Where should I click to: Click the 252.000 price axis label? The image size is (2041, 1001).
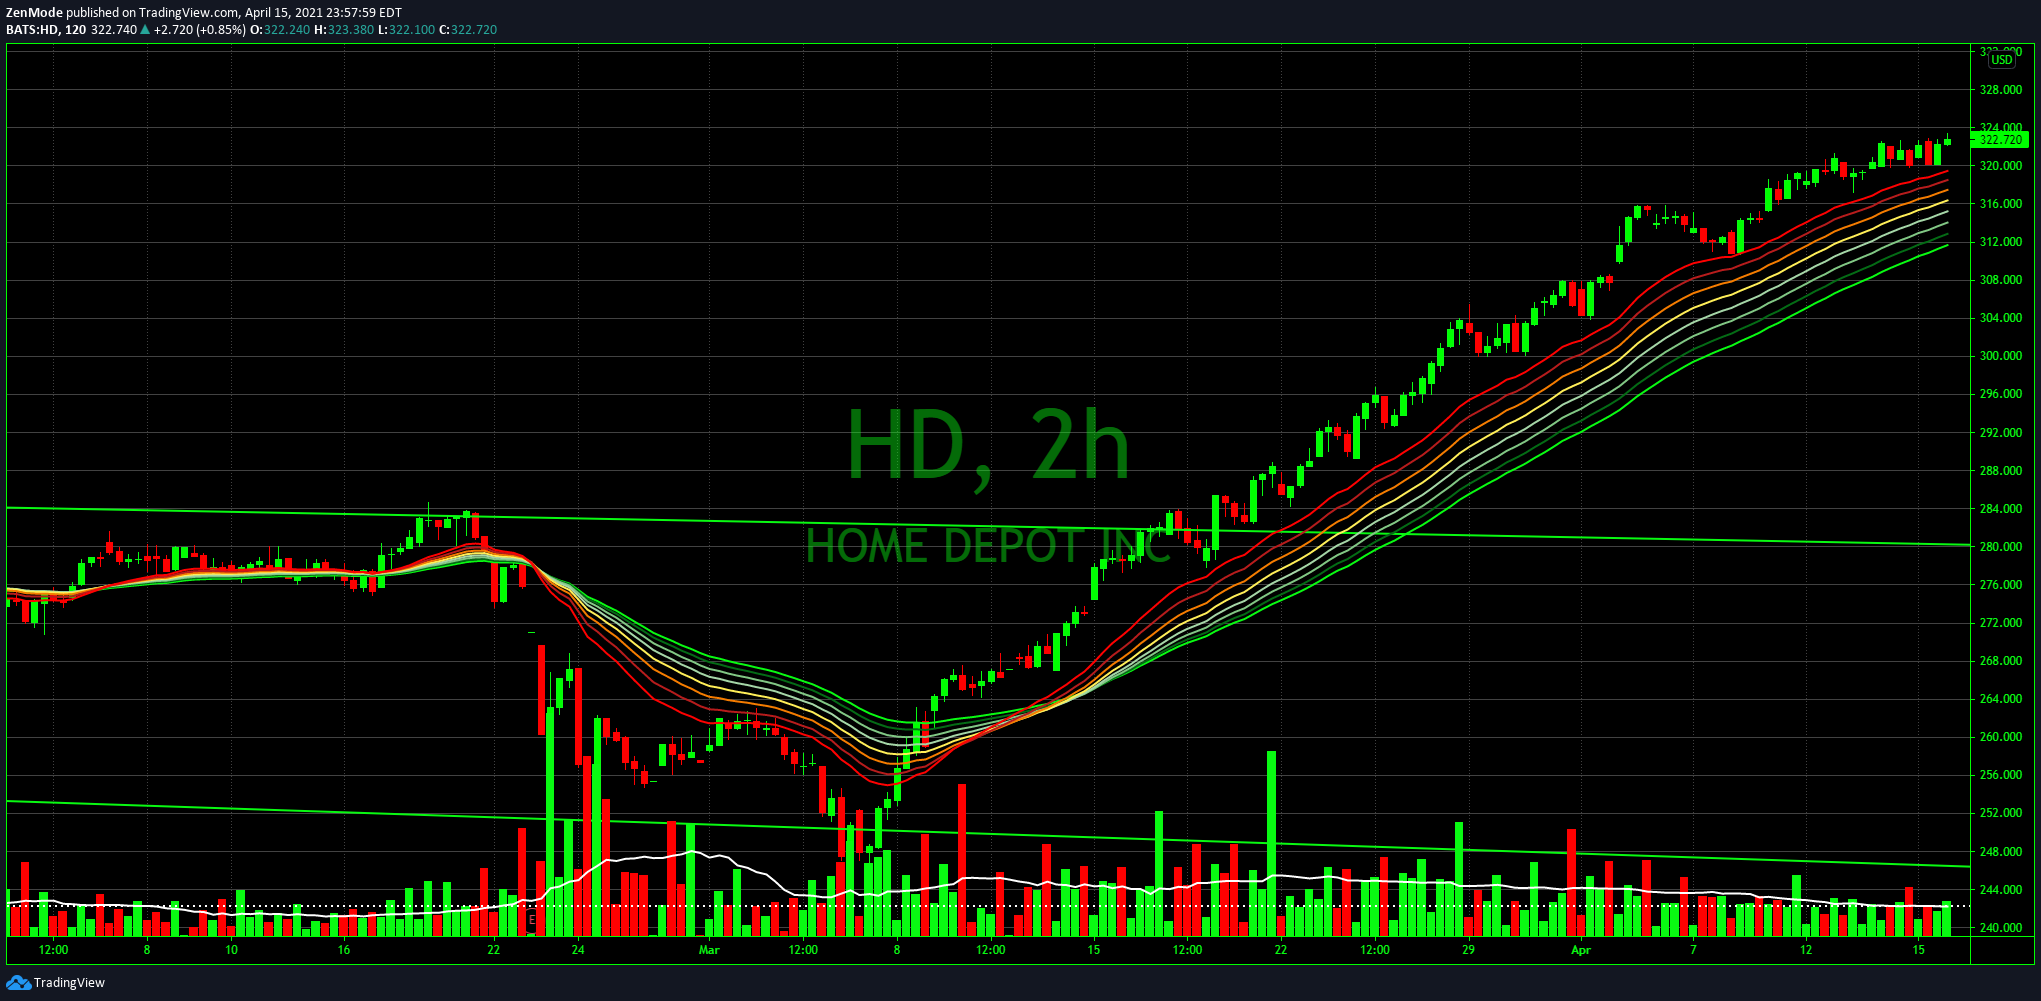point(2001,813)
